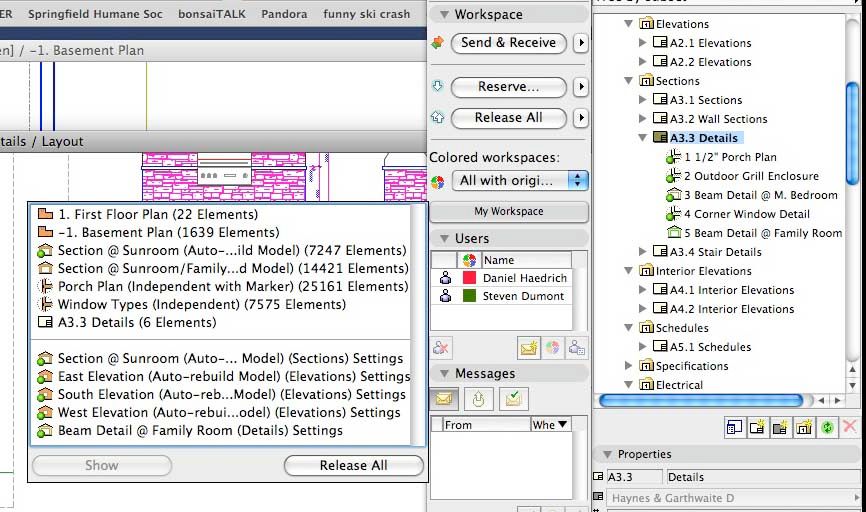Click the navigator horizontal blue scrollbar
866x512 pixels.
tap(701, 400)
